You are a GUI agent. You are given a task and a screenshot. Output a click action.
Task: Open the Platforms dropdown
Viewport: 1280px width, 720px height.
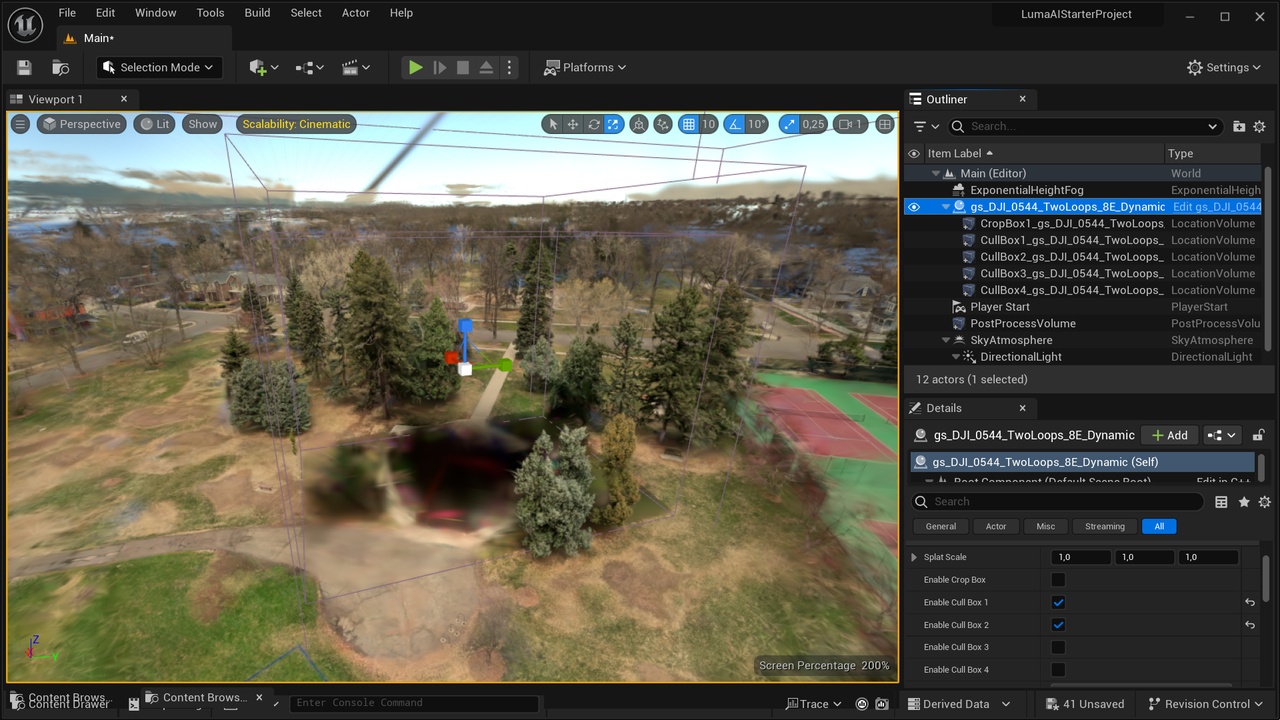[585, 67]
